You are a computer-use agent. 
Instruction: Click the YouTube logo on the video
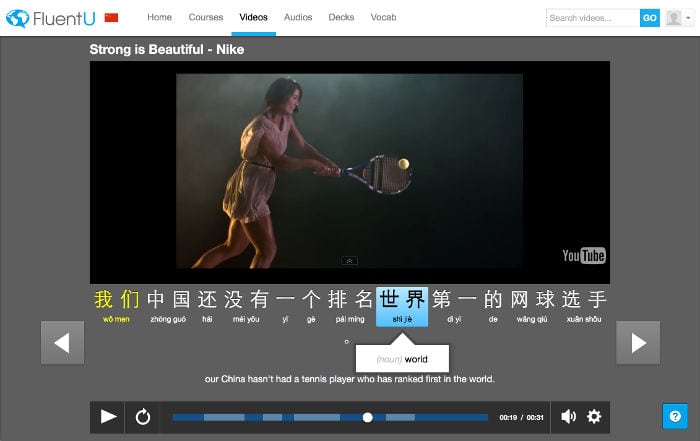(x=583, y=256)
